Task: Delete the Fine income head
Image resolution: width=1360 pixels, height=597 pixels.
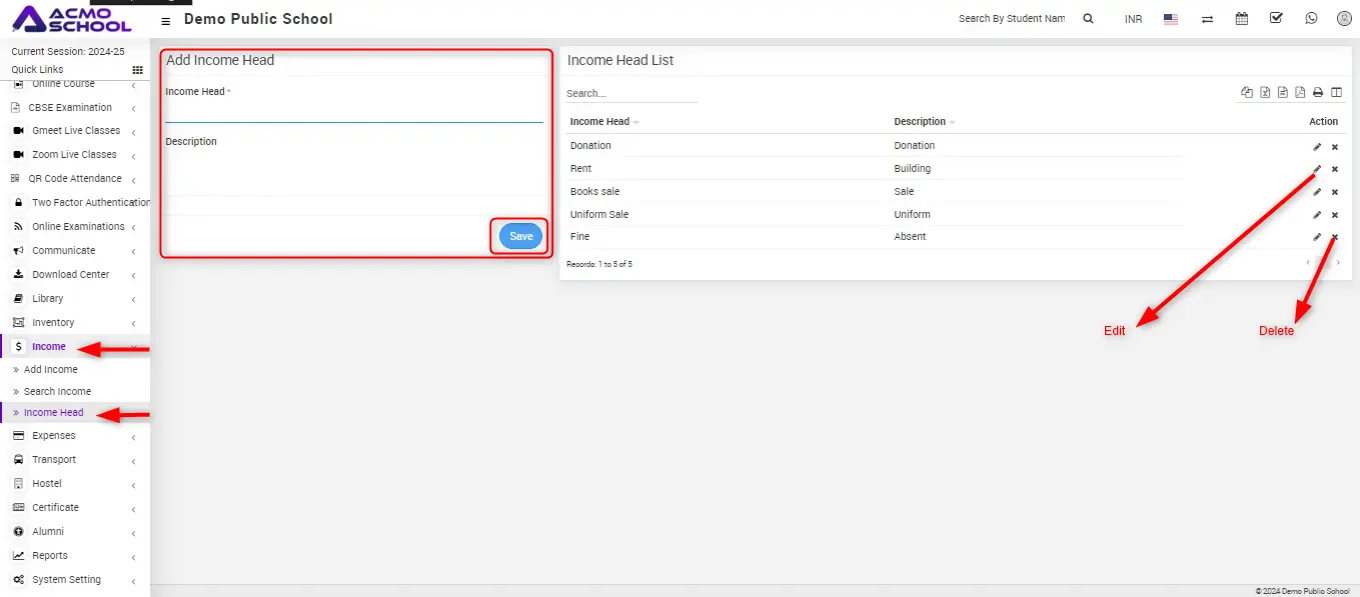Action: [x=1335, y=237]
